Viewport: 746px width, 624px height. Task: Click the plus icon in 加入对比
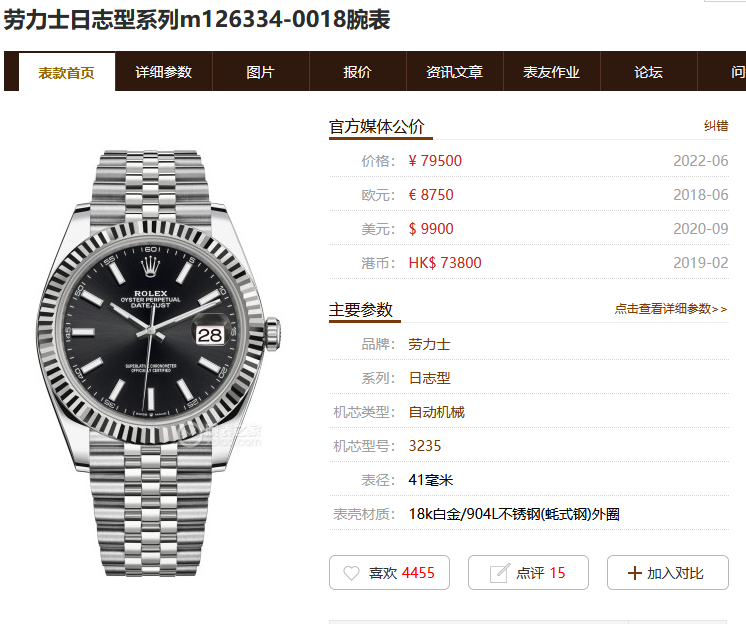[x=635, y=573]
